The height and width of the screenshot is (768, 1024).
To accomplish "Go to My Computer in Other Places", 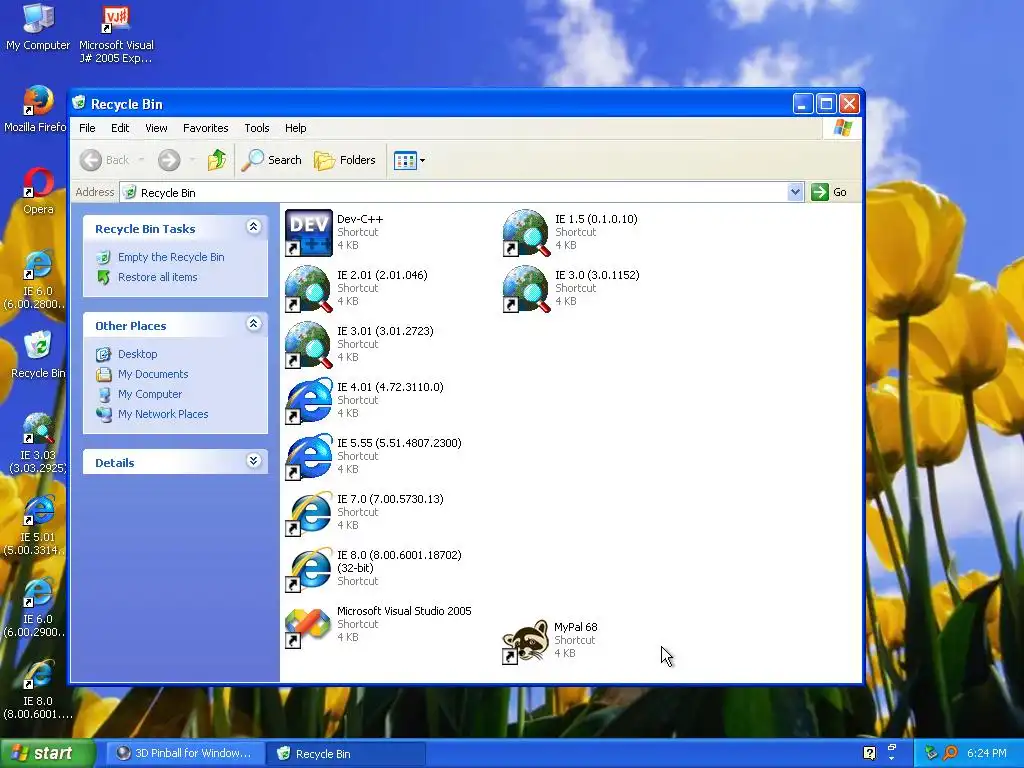I will [x=150, y=394].
